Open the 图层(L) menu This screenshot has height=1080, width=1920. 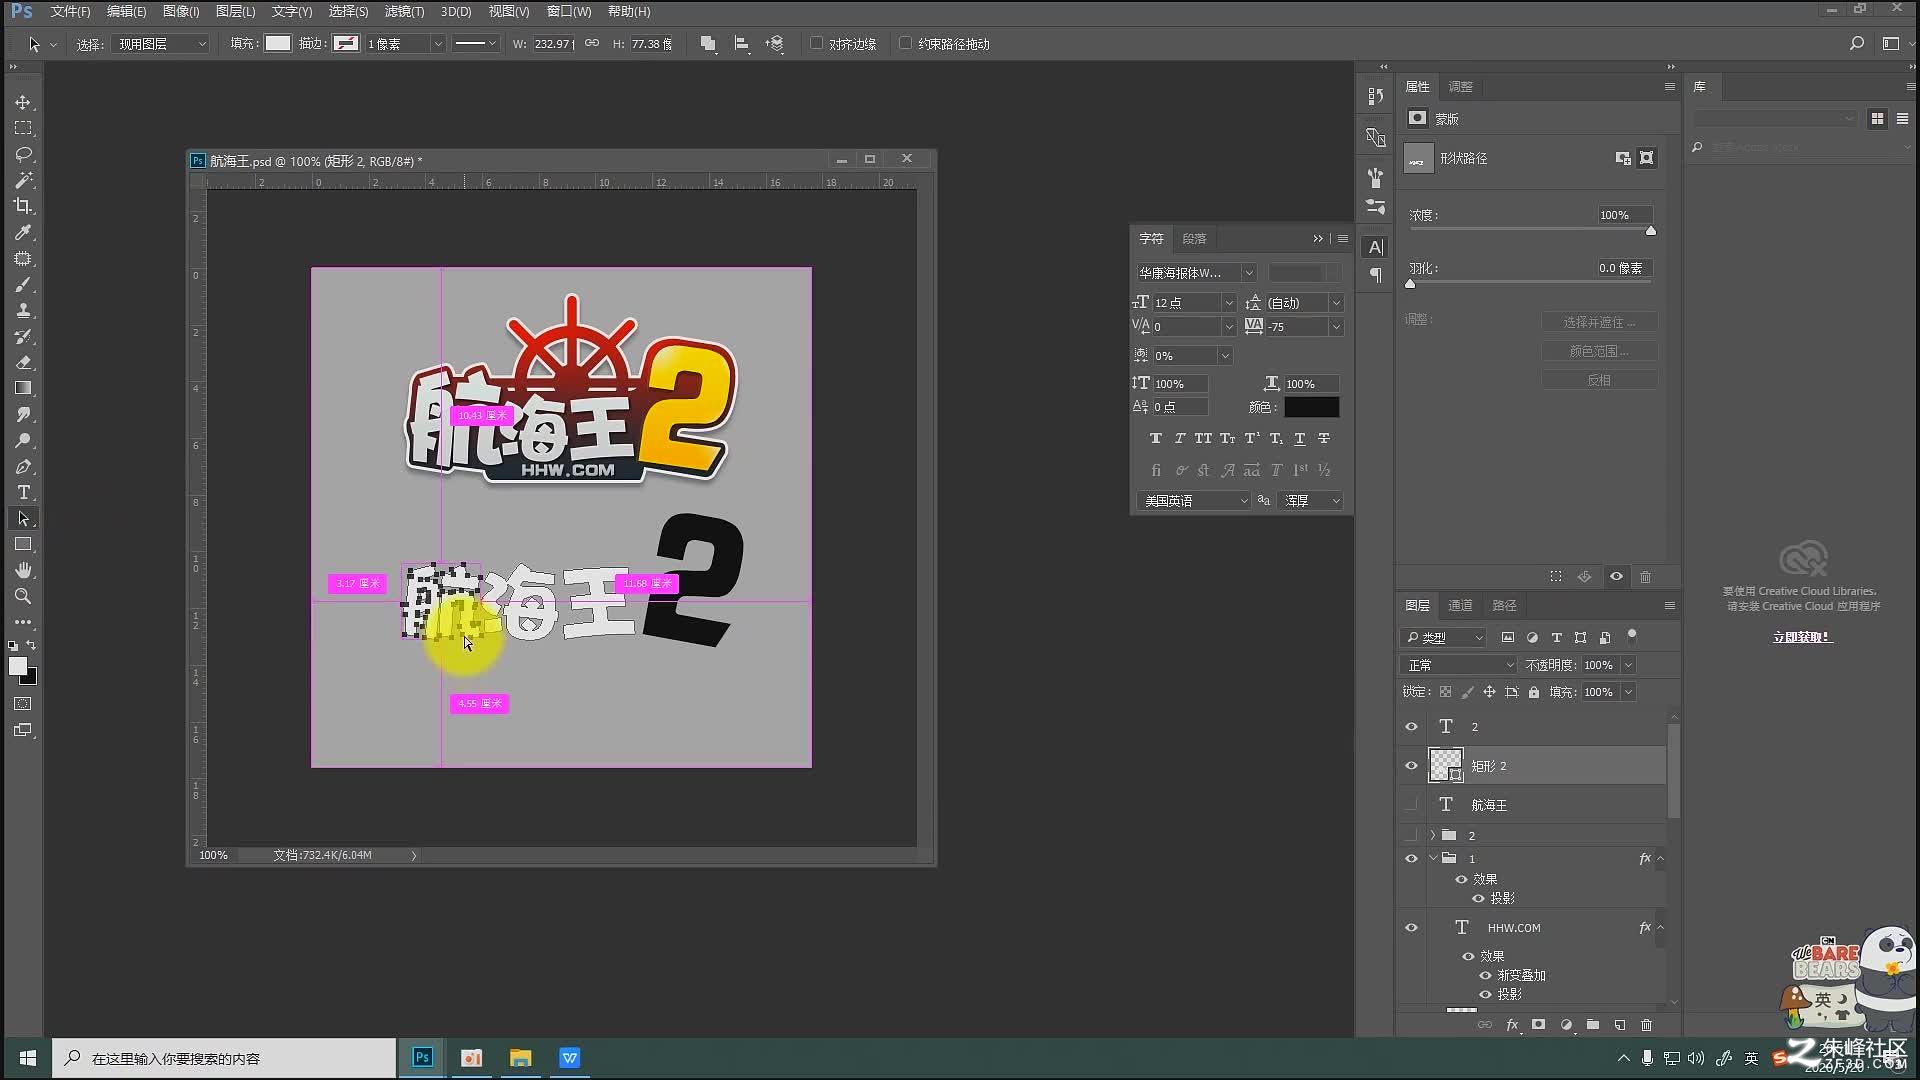pos(235,12)
